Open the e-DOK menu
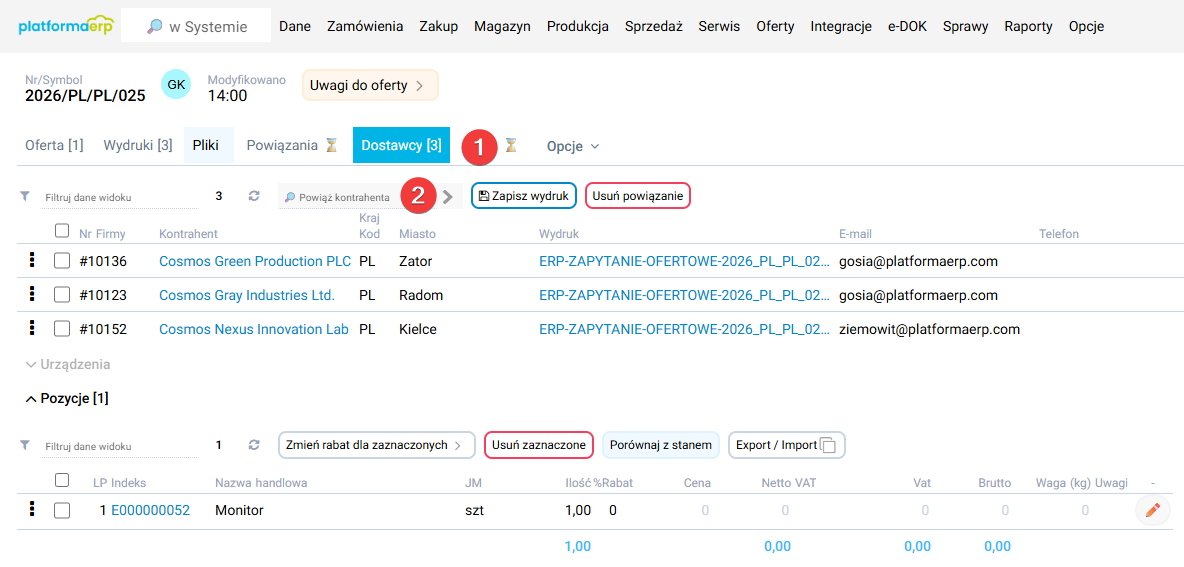 [908, 26]
